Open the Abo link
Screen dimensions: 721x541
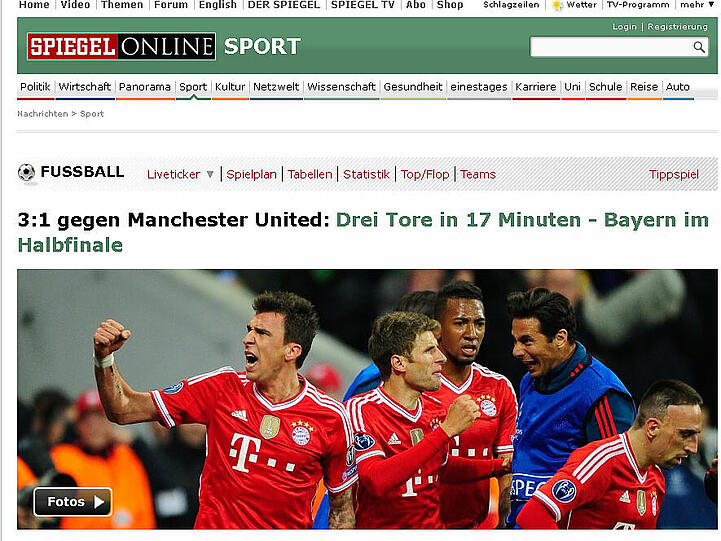click(x=416, y=5)
